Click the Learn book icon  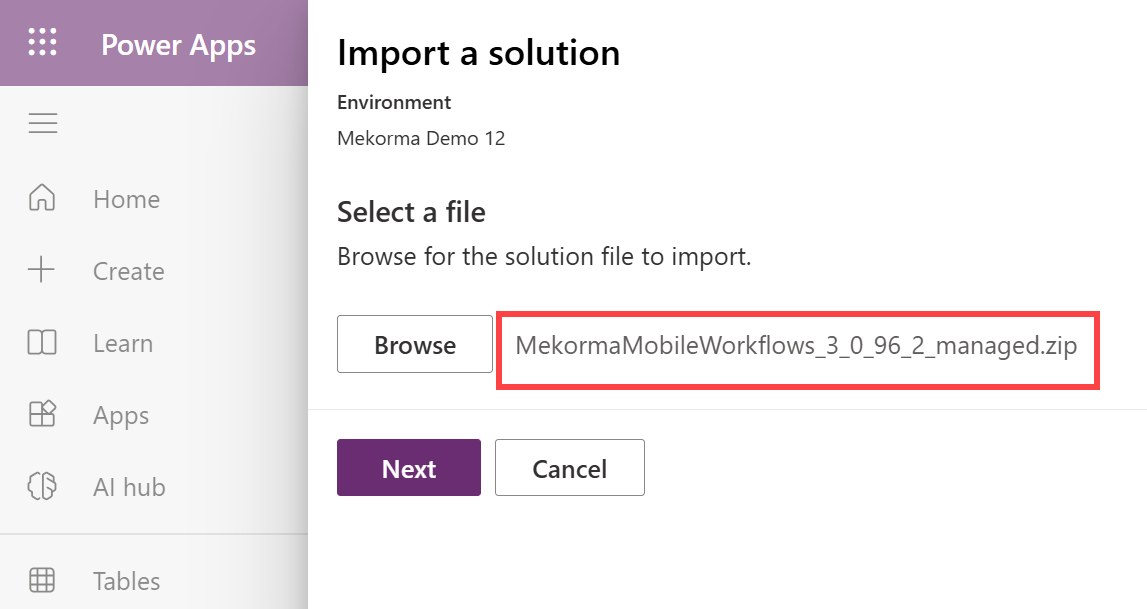[42, 343]
